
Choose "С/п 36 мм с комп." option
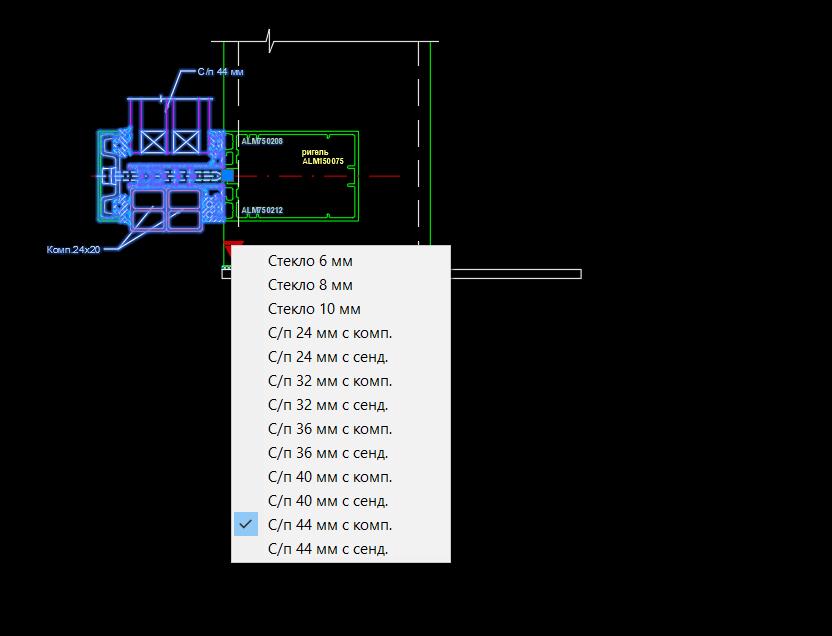[x=330, y=429]
